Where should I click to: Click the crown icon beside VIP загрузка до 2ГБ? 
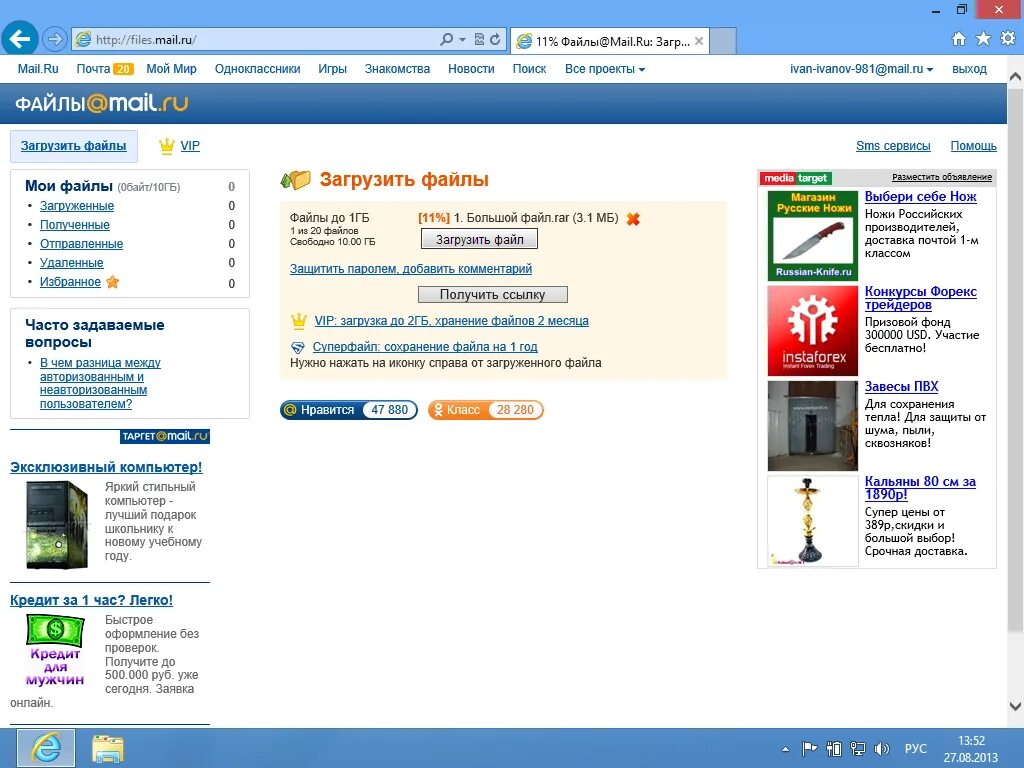(x=298, y=321)
